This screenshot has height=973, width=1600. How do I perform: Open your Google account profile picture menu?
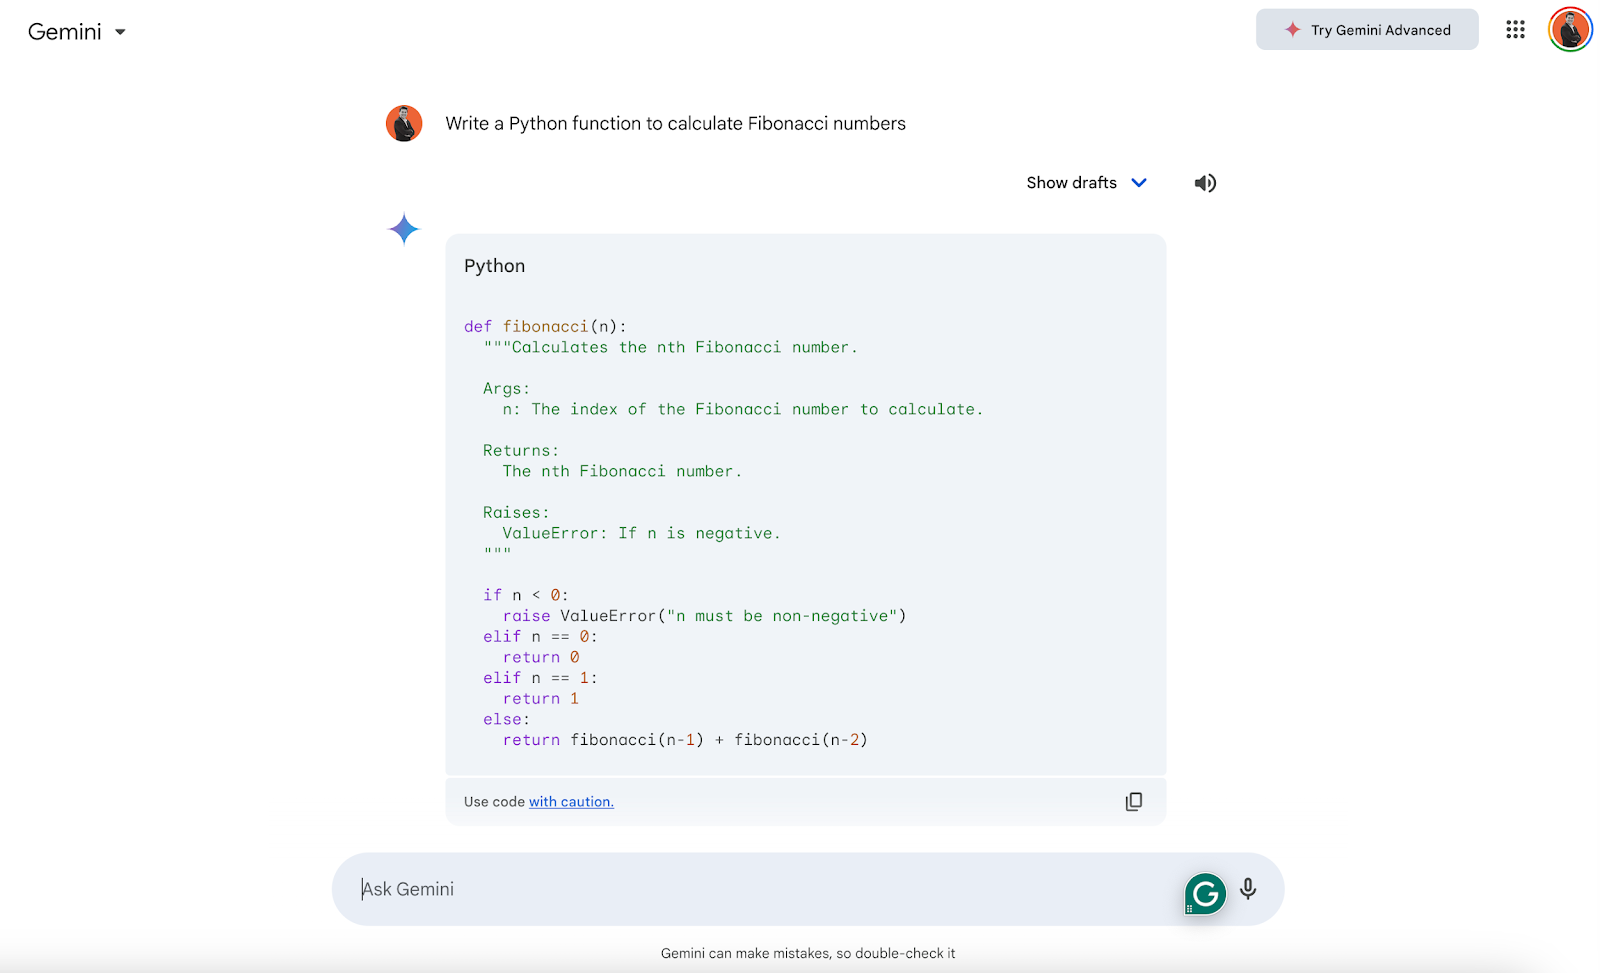(x=1569, y=29)
